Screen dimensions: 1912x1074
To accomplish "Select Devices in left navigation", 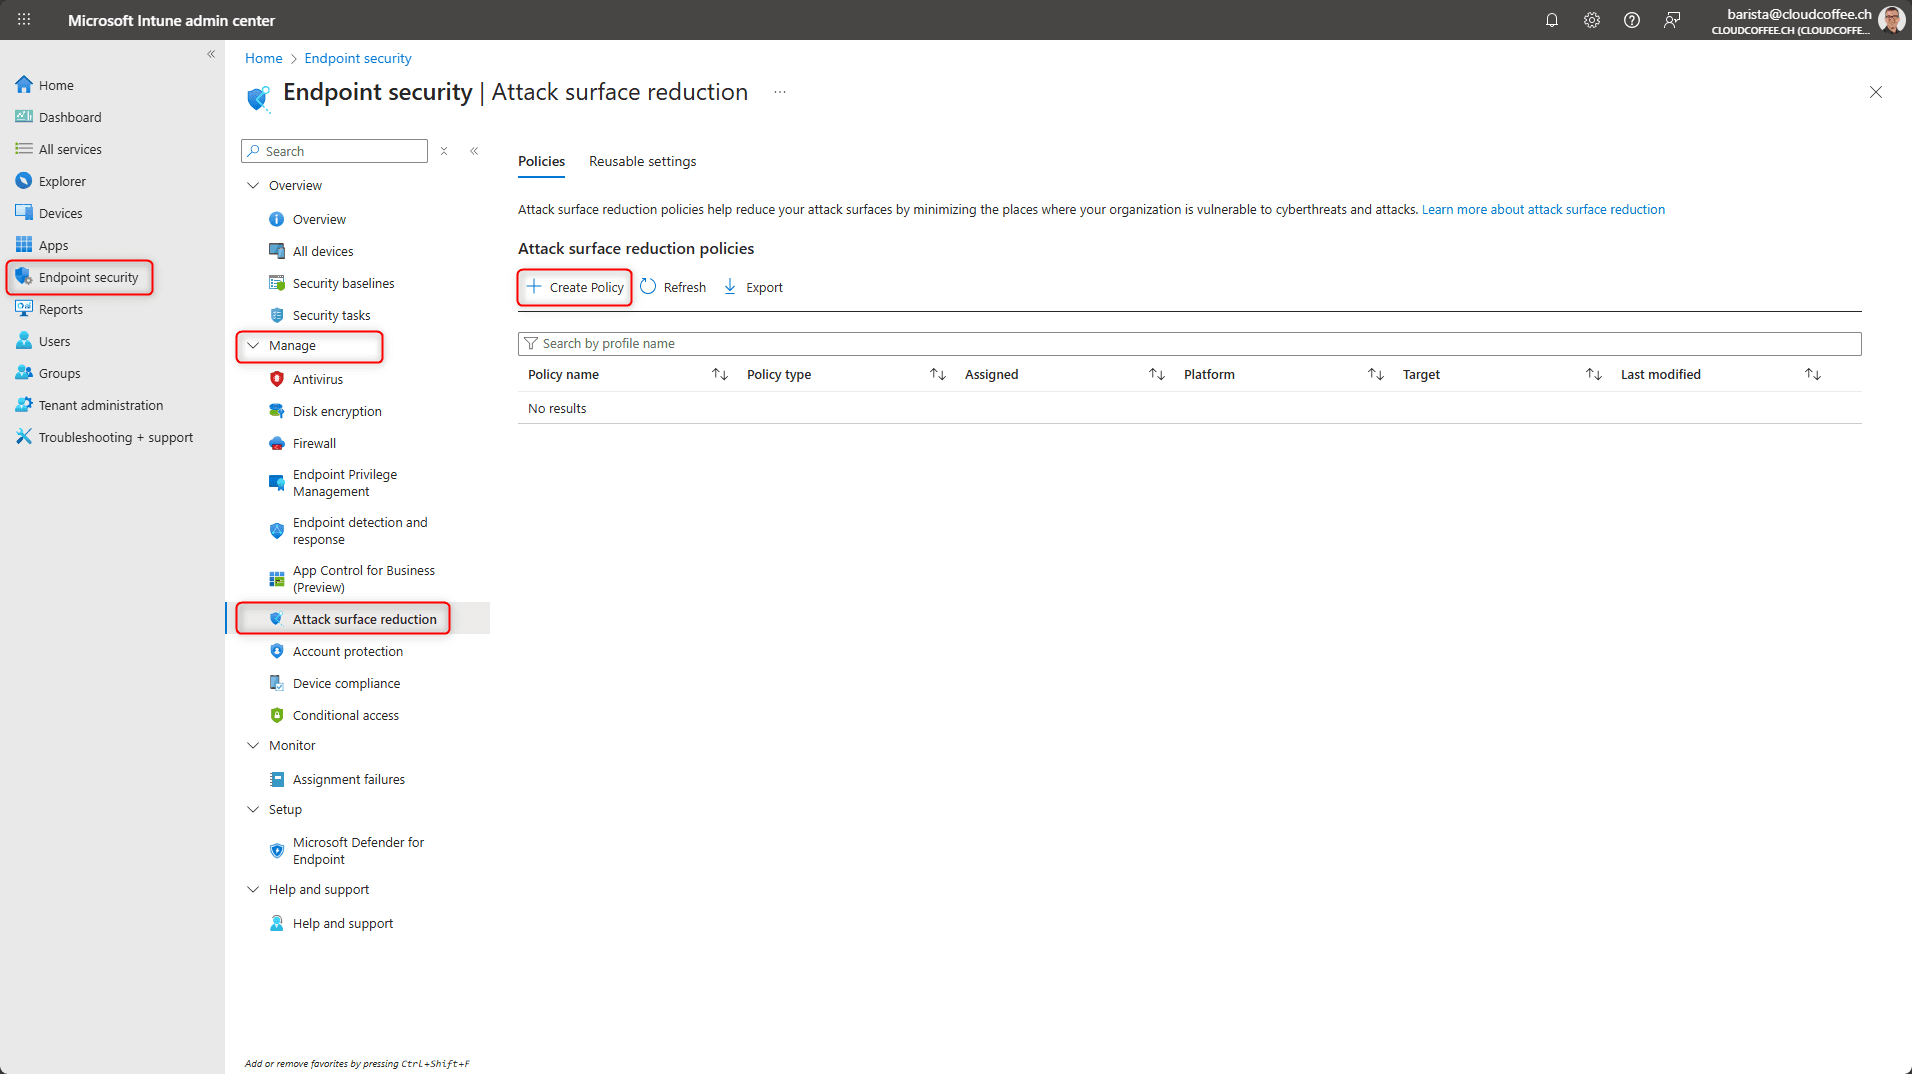I will coord(60,213).
